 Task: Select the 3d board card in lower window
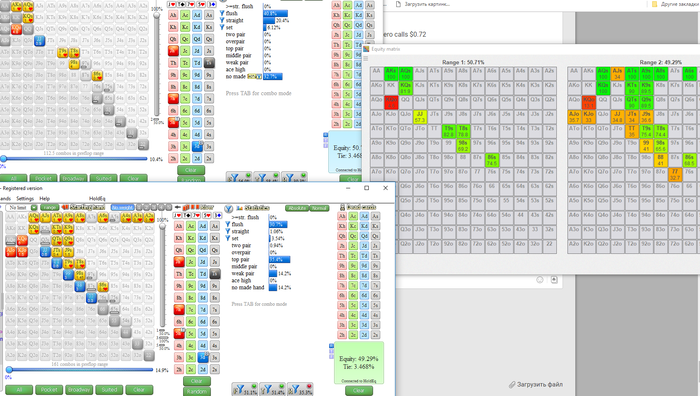pos(203,357)
